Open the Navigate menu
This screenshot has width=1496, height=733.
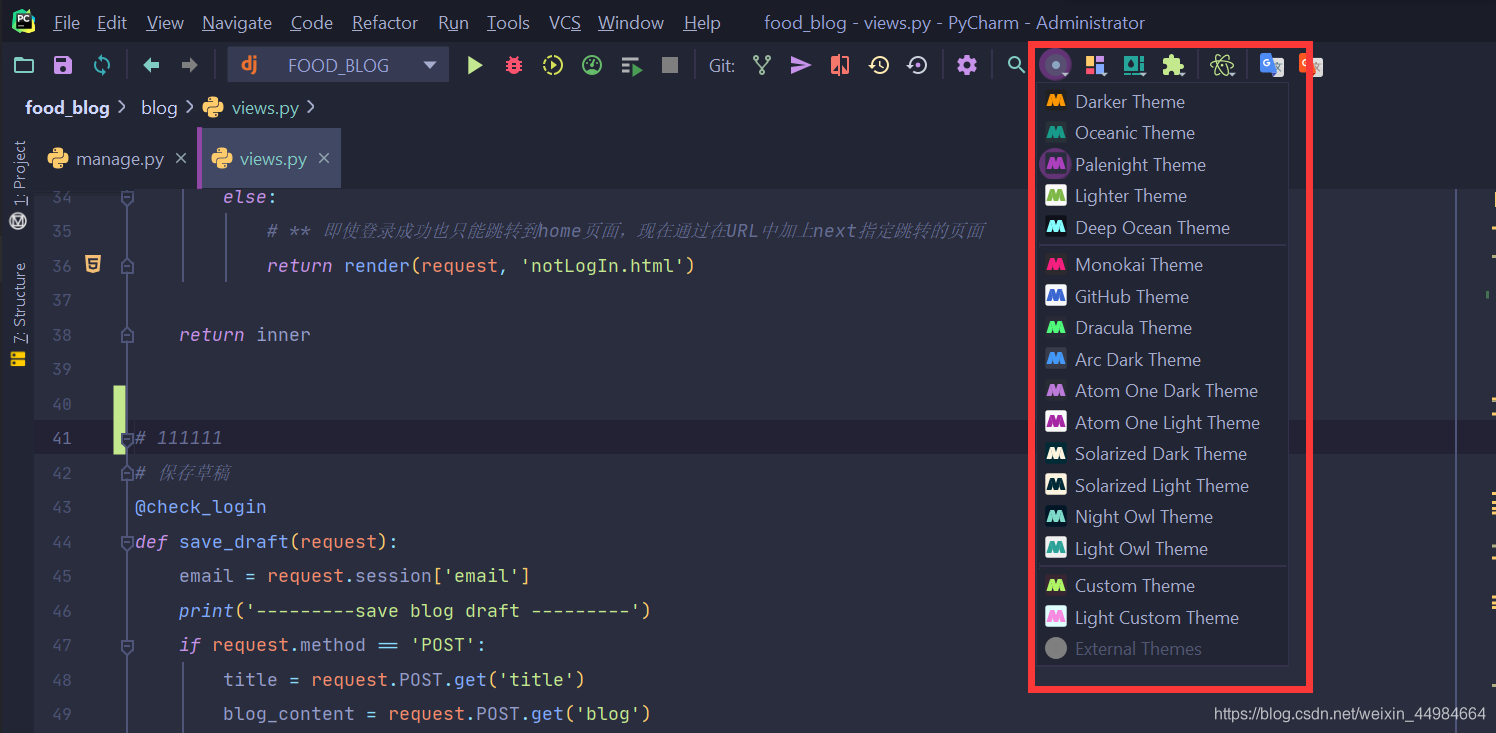pyautogui.click(x=237, y=23)
